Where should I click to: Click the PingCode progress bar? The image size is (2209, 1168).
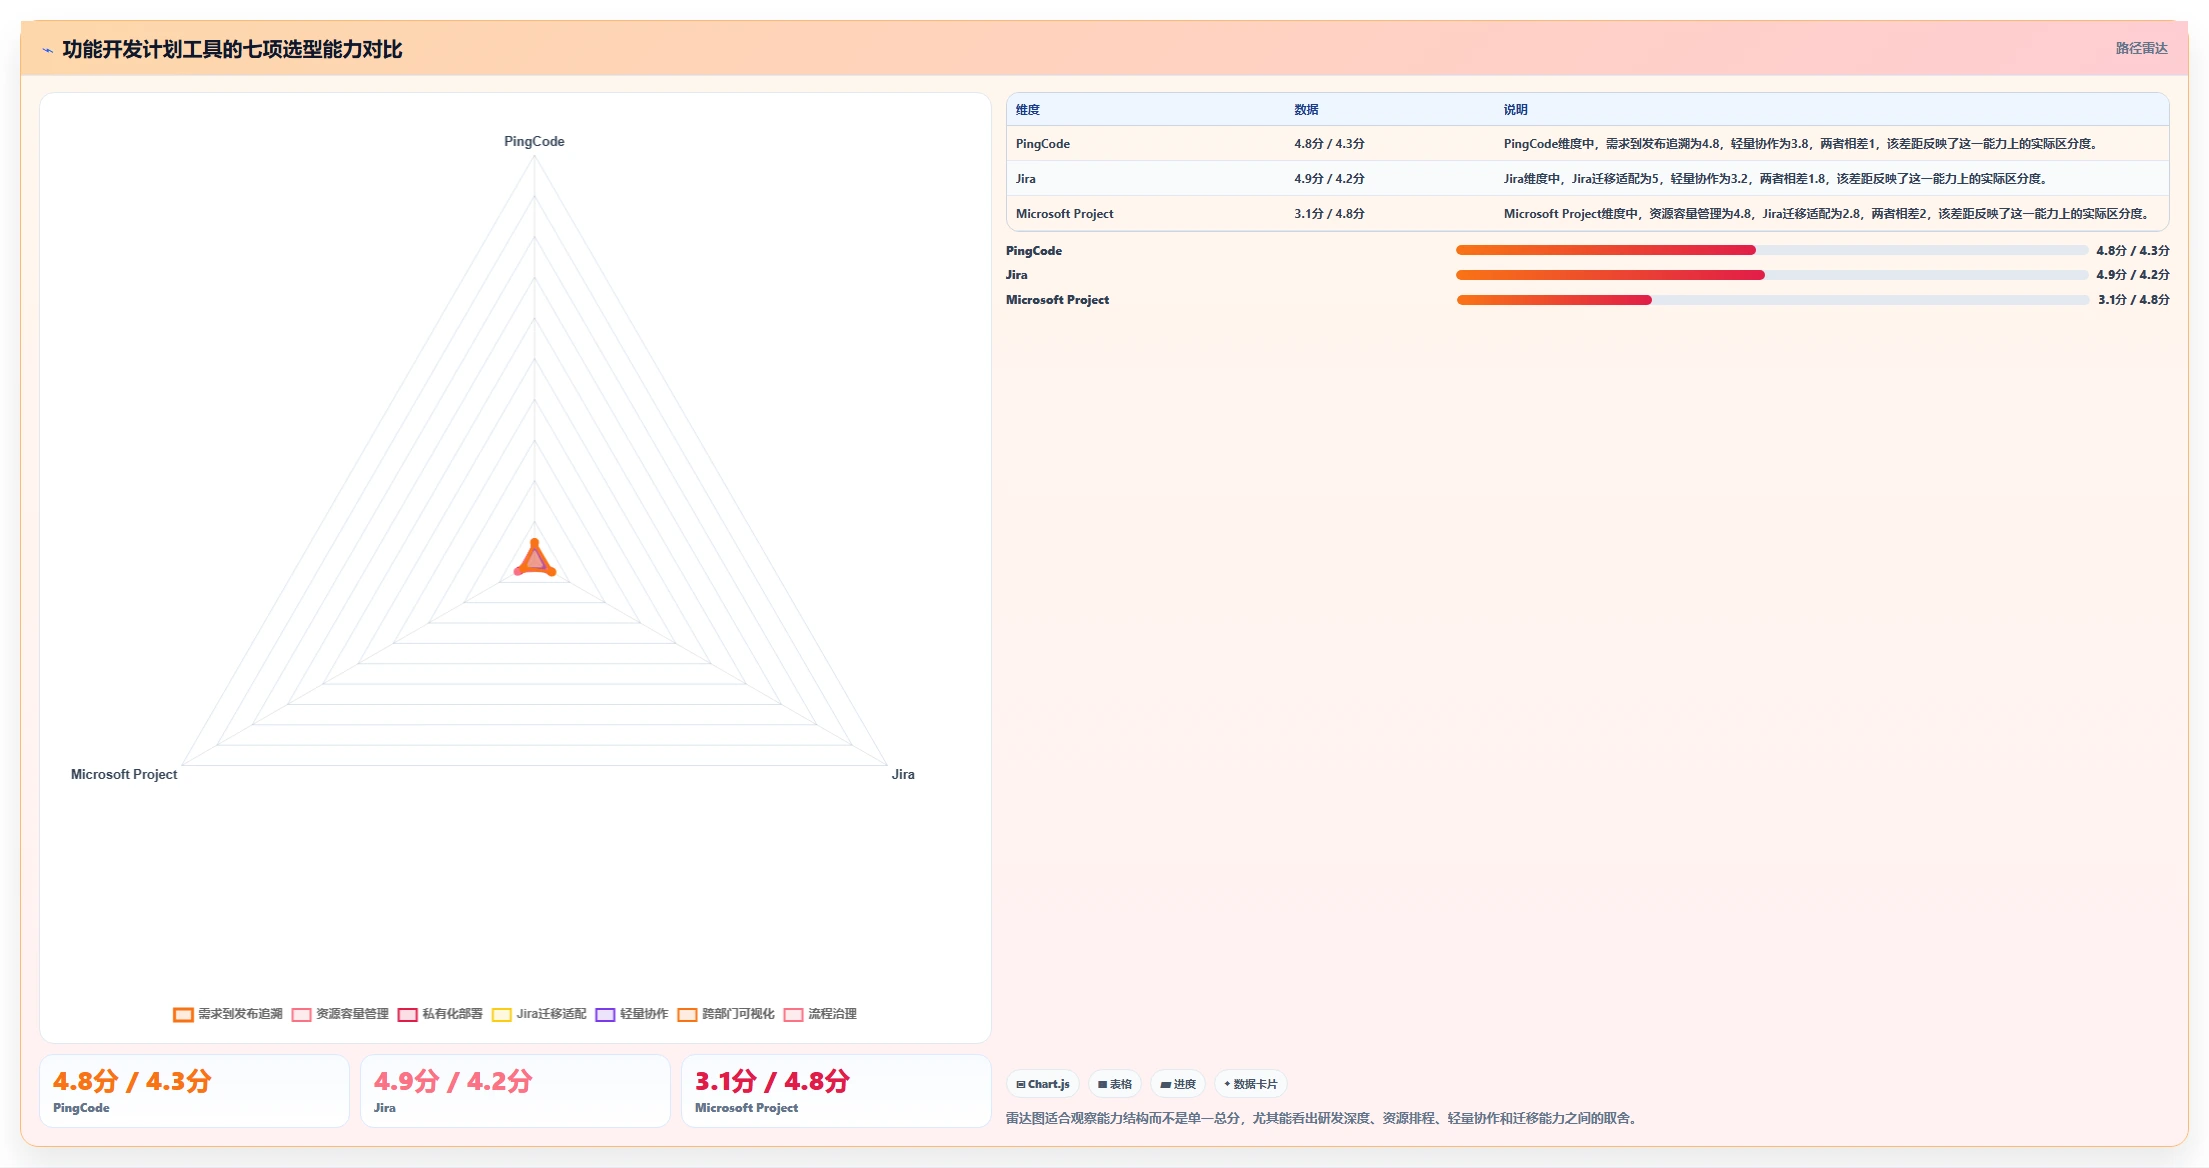(1771, 250)
